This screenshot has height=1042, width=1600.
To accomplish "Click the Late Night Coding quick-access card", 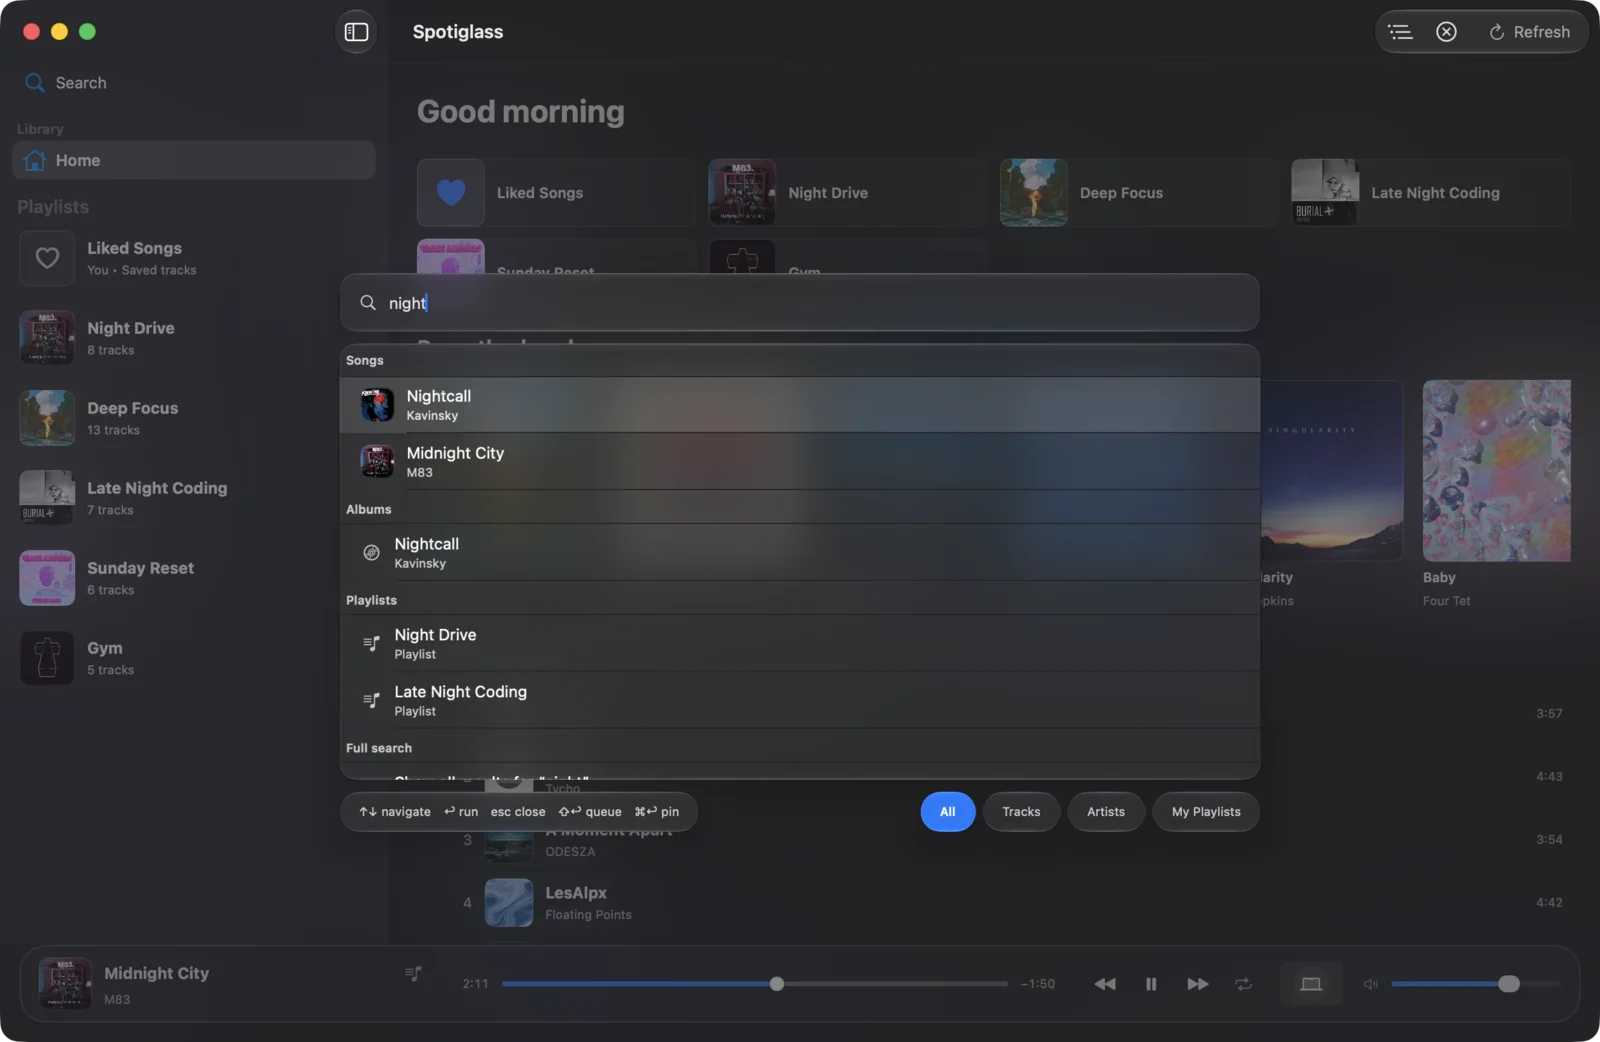I will tap(1430, 192).
